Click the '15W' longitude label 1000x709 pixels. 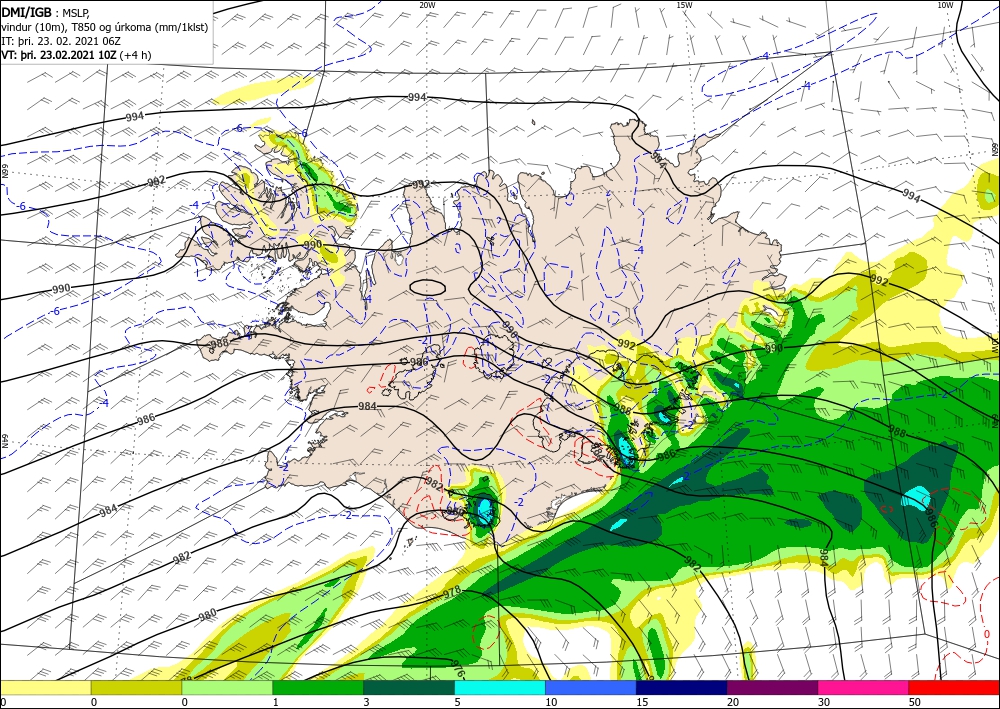tap(684, 5)
